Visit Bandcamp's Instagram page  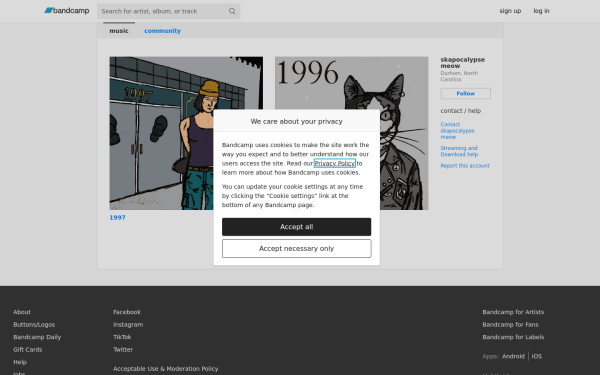tap(128, 324)
